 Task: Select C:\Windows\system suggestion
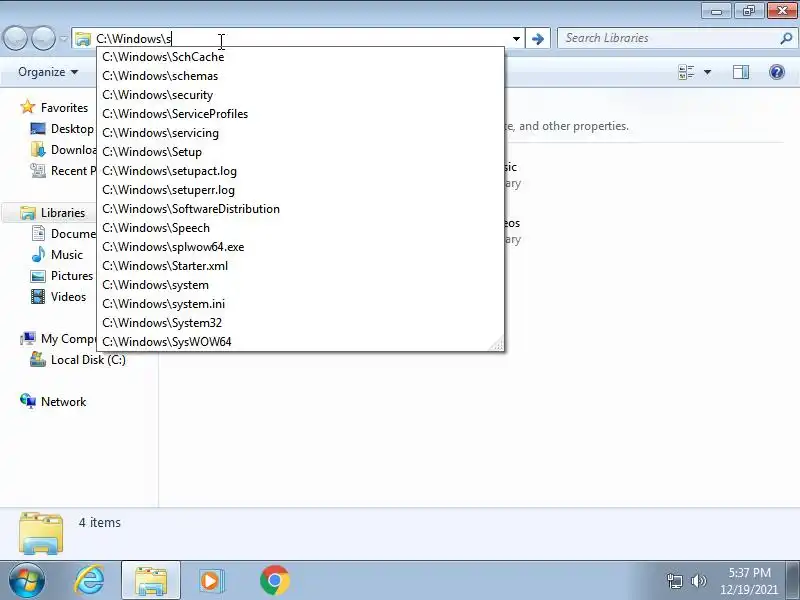pos(301,285)
